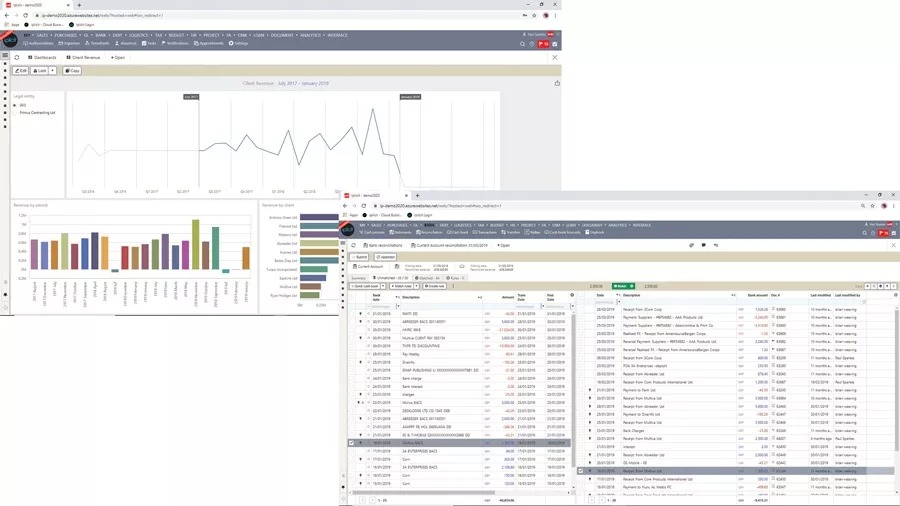Close the Client Revenue dashboard panel
This screenshot has width=900, height=506.
coord(554,57)
